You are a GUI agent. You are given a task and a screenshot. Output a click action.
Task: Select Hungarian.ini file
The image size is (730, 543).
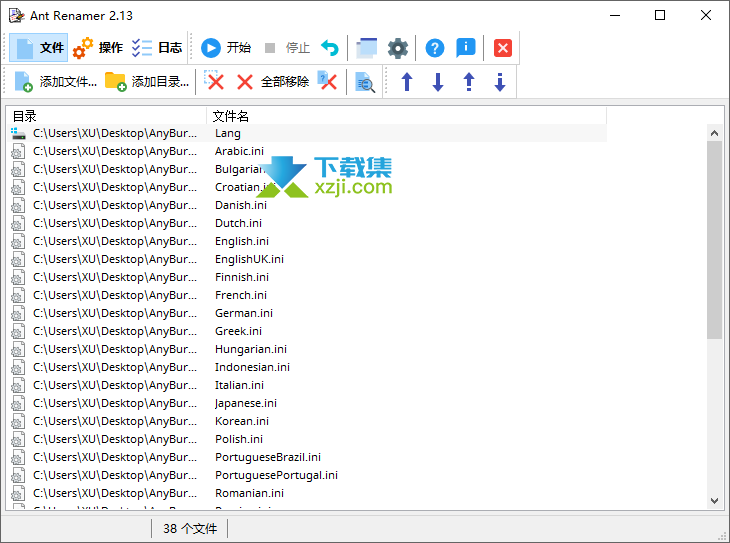tap(250, 349)
